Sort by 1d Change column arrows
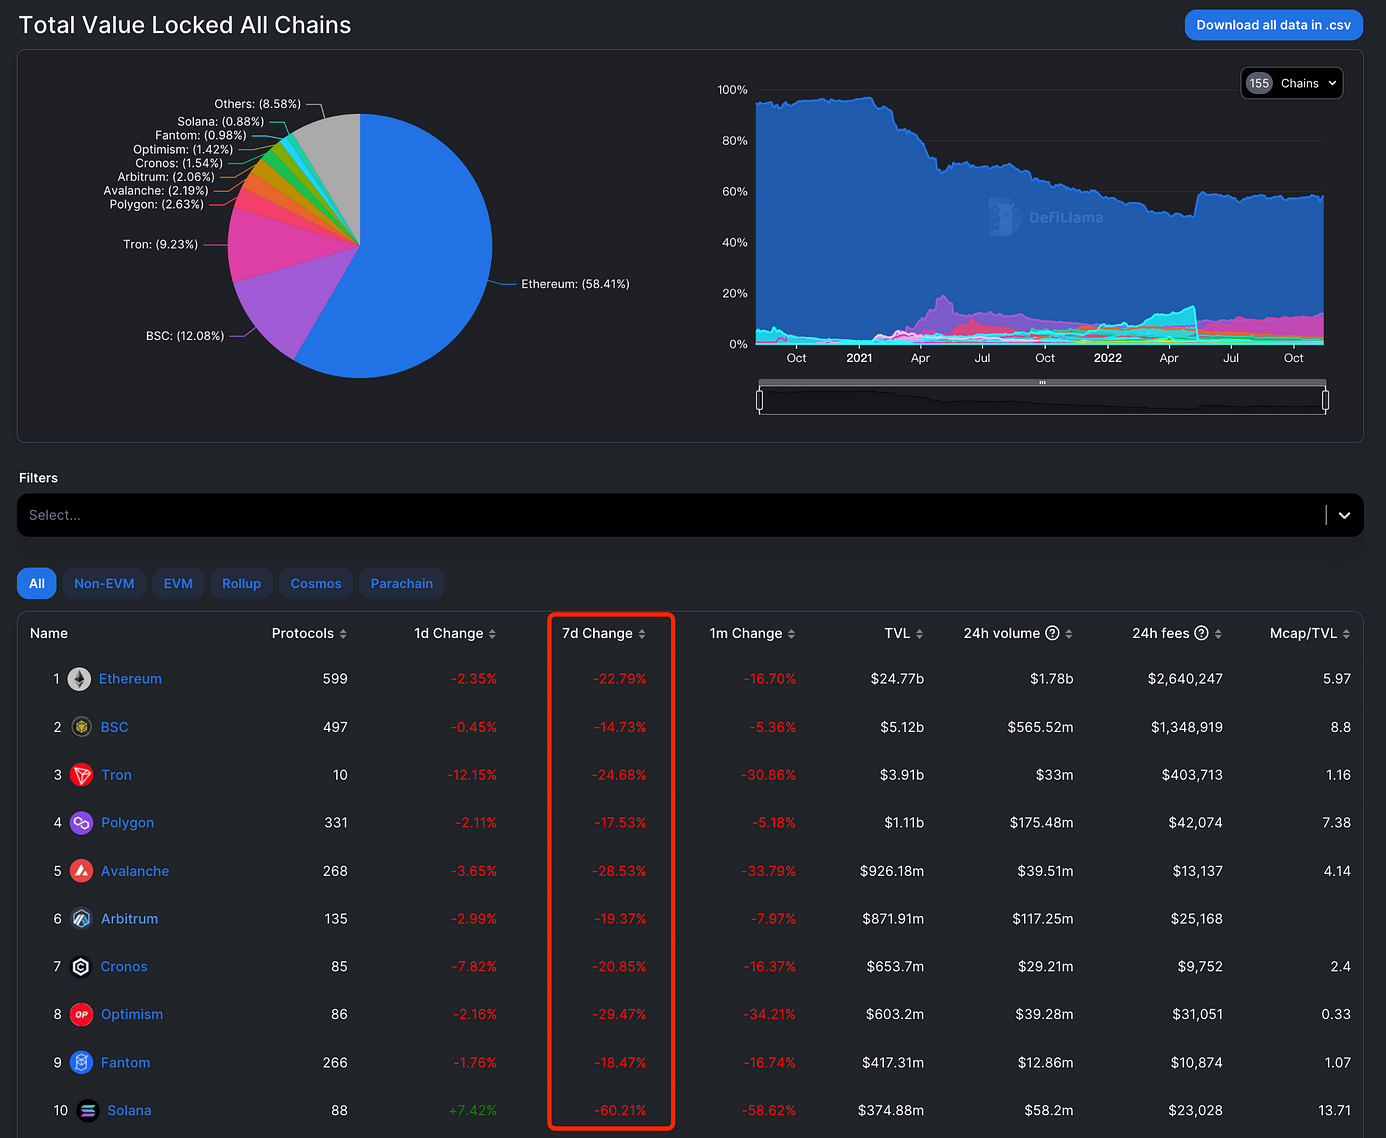The height and width of the screenshot is (1138, 1386). click(492, 634)
